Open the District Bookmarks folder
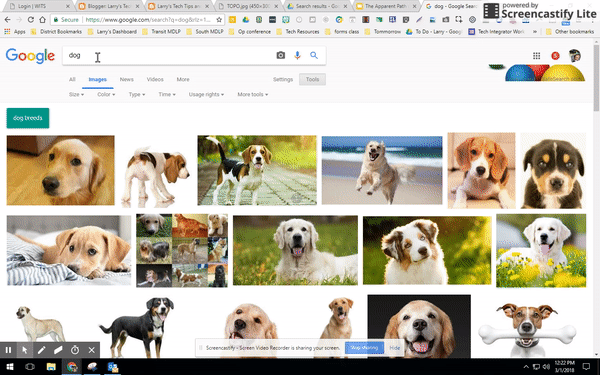600x375 pixels. tap(57, 32)
